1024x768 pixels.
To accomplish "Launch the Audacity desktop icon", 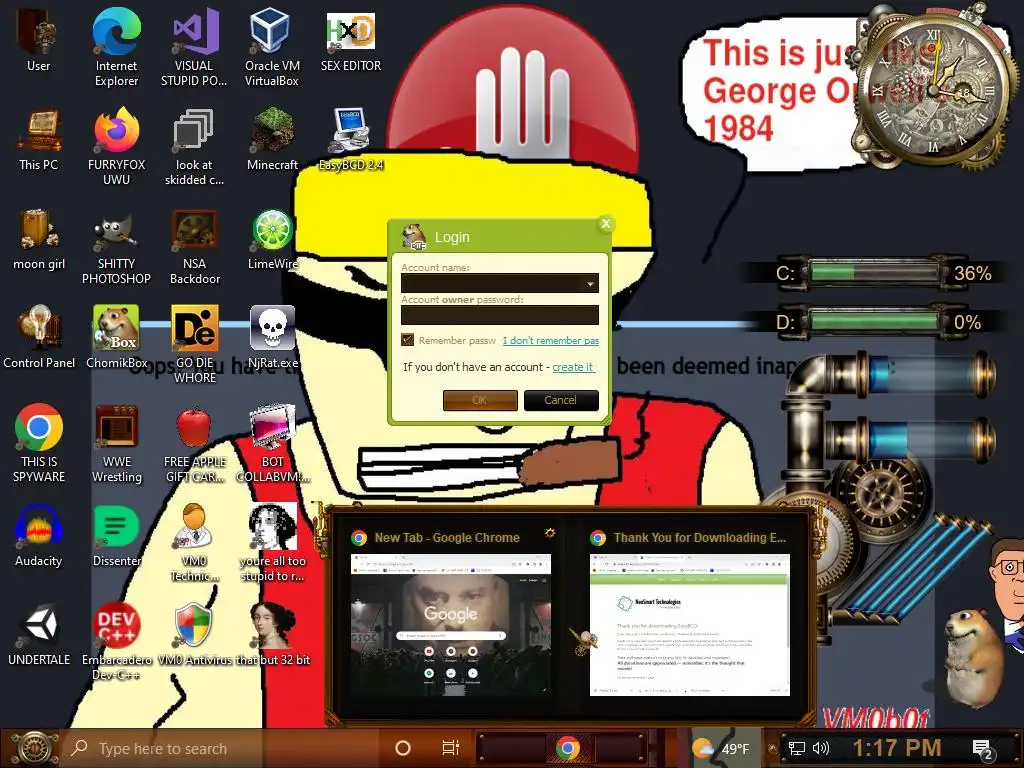I will point(39,537).
